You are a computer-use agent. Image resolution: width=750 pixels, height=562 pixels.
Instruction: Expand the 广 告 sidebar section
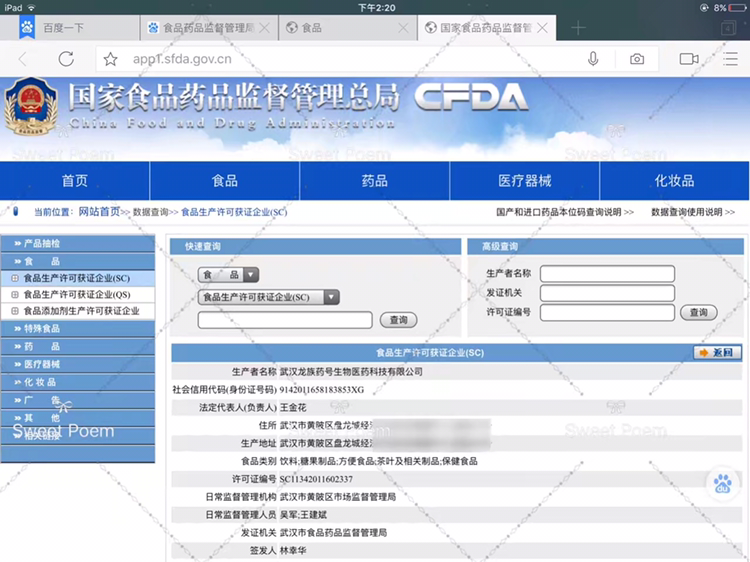point(77,400)
